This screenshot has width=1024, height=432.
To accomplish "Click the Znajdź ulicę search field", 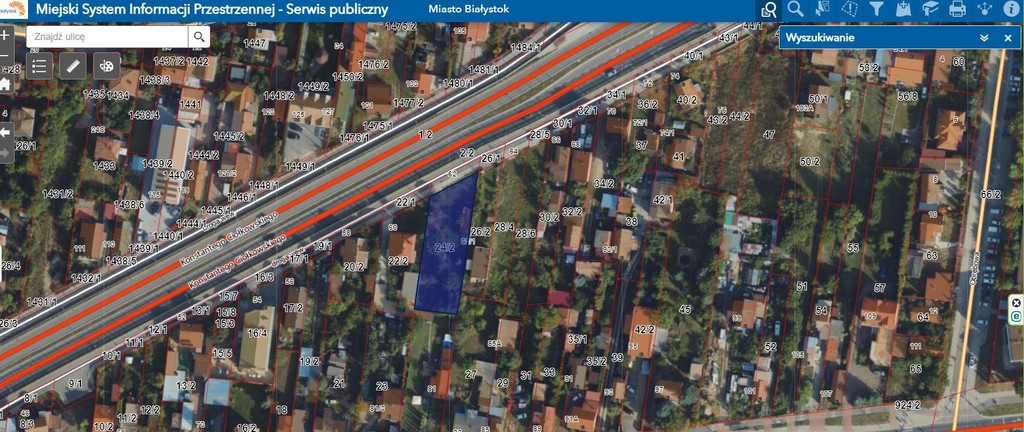I will [107, 37].
